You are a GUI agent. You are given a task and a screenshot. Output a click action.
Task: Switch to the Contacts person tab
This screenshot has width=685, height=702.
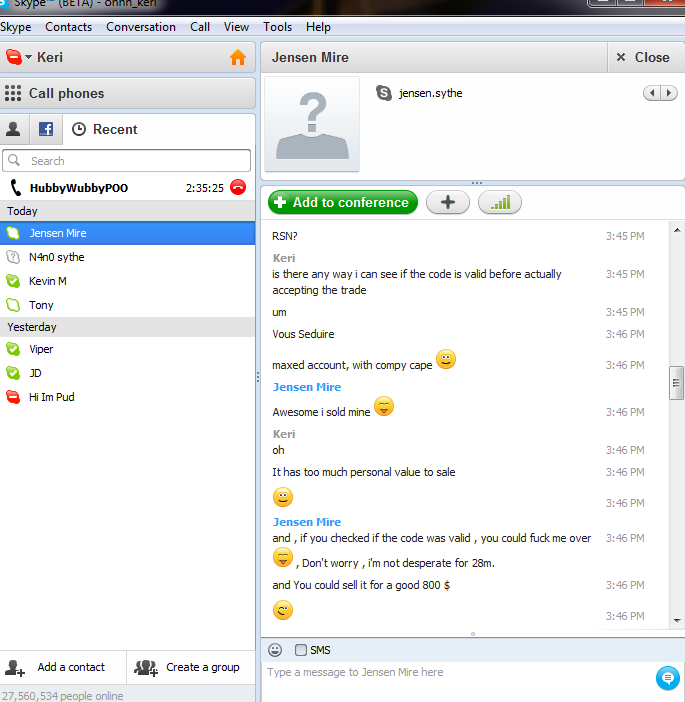coord(13,129)
